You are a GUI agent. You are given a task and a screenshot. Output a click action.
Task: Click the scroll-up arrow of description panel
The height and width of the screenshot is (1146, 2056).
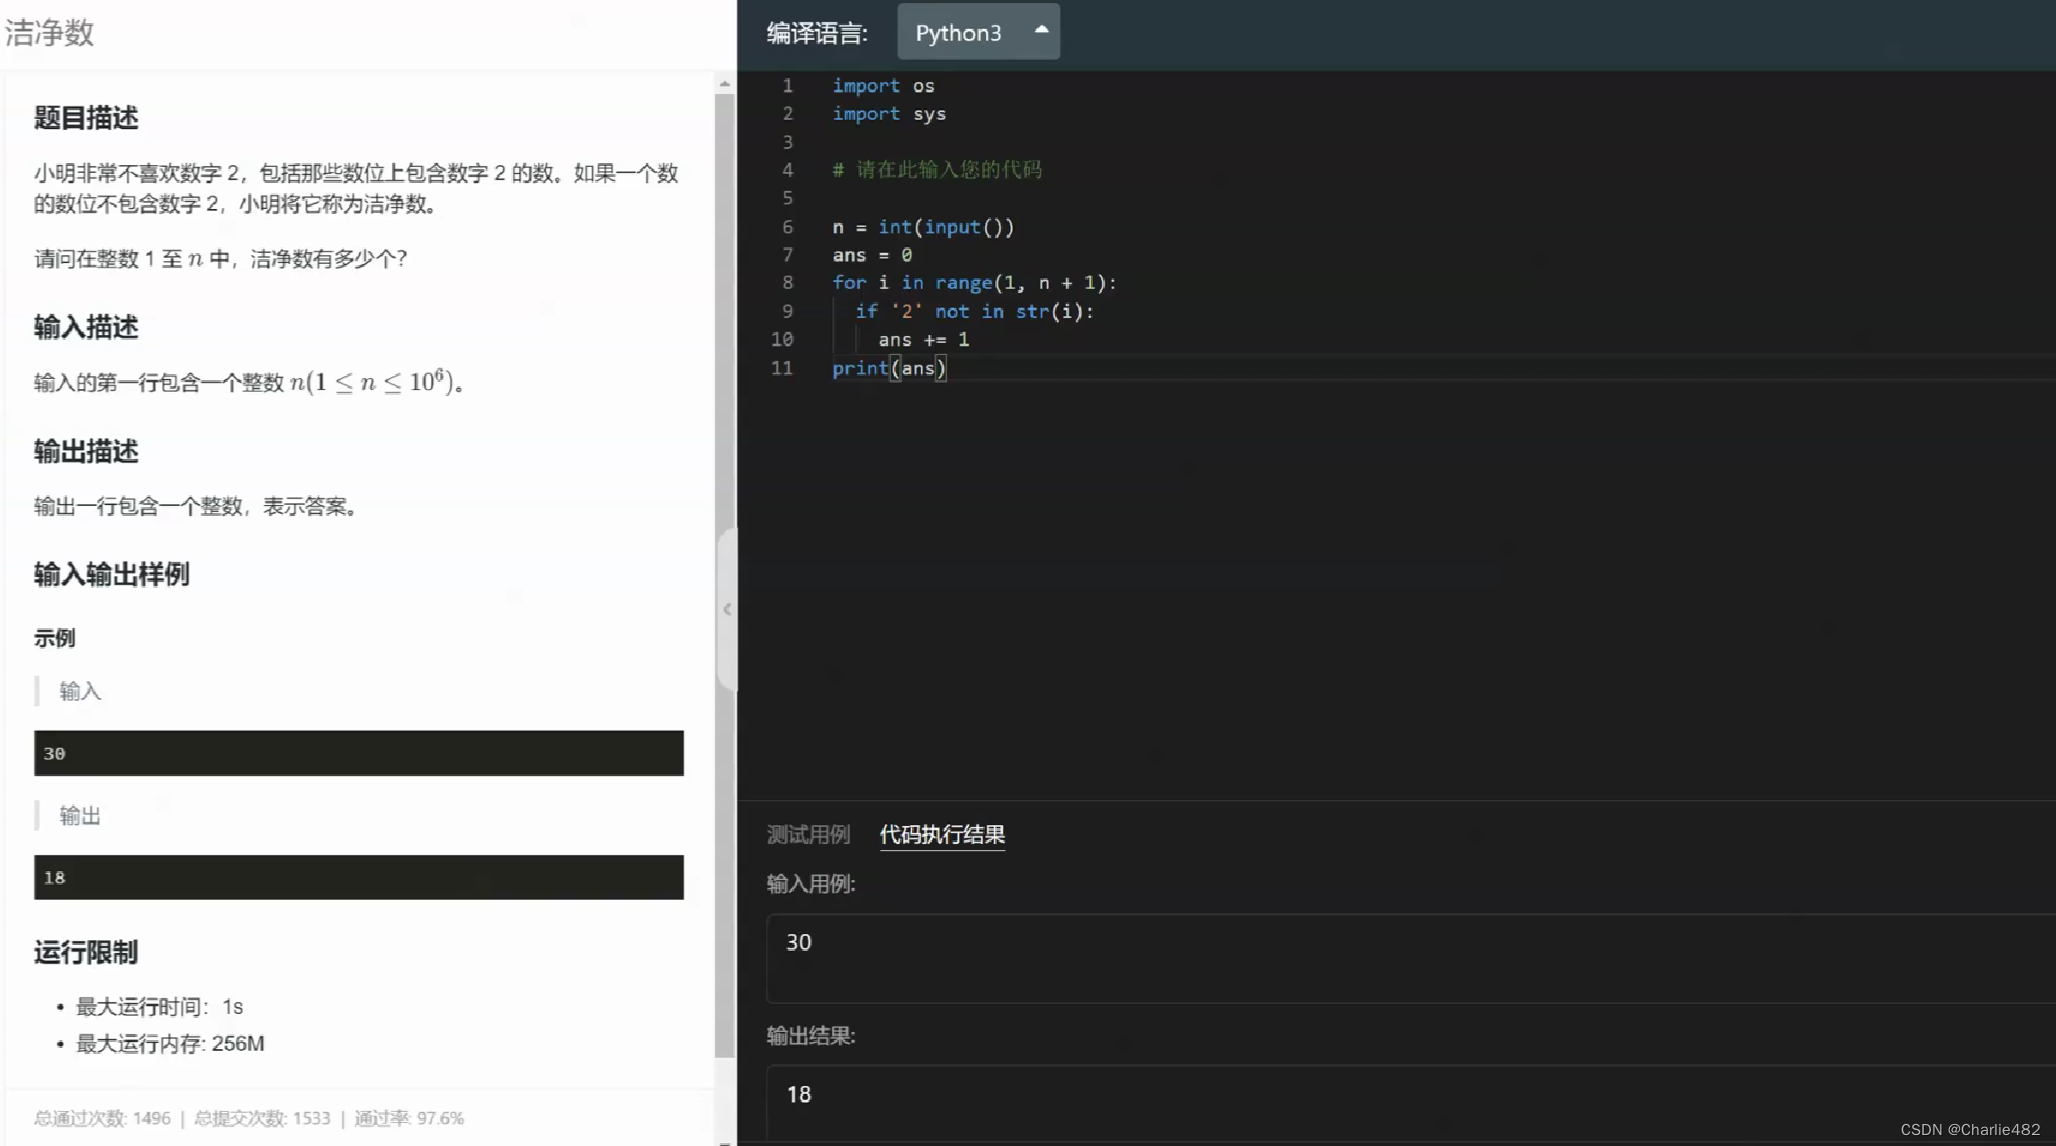tap(724, 84)
